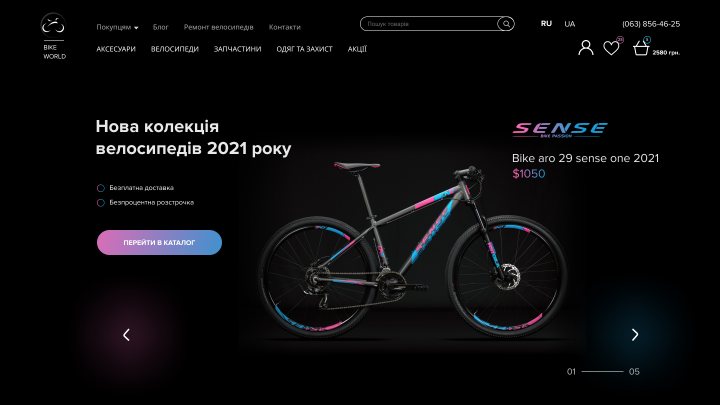
Task: Focus the product search field
Action: pyautogui.click(x=431, y=24)
